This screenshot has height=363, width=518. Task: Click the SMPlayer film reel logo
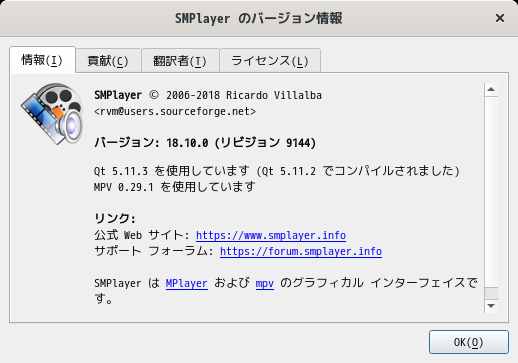point(52,114)
